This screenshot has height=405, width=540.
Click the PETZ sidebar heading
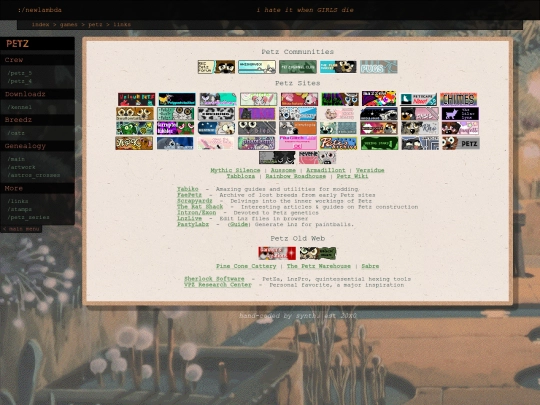click(17, 44)
